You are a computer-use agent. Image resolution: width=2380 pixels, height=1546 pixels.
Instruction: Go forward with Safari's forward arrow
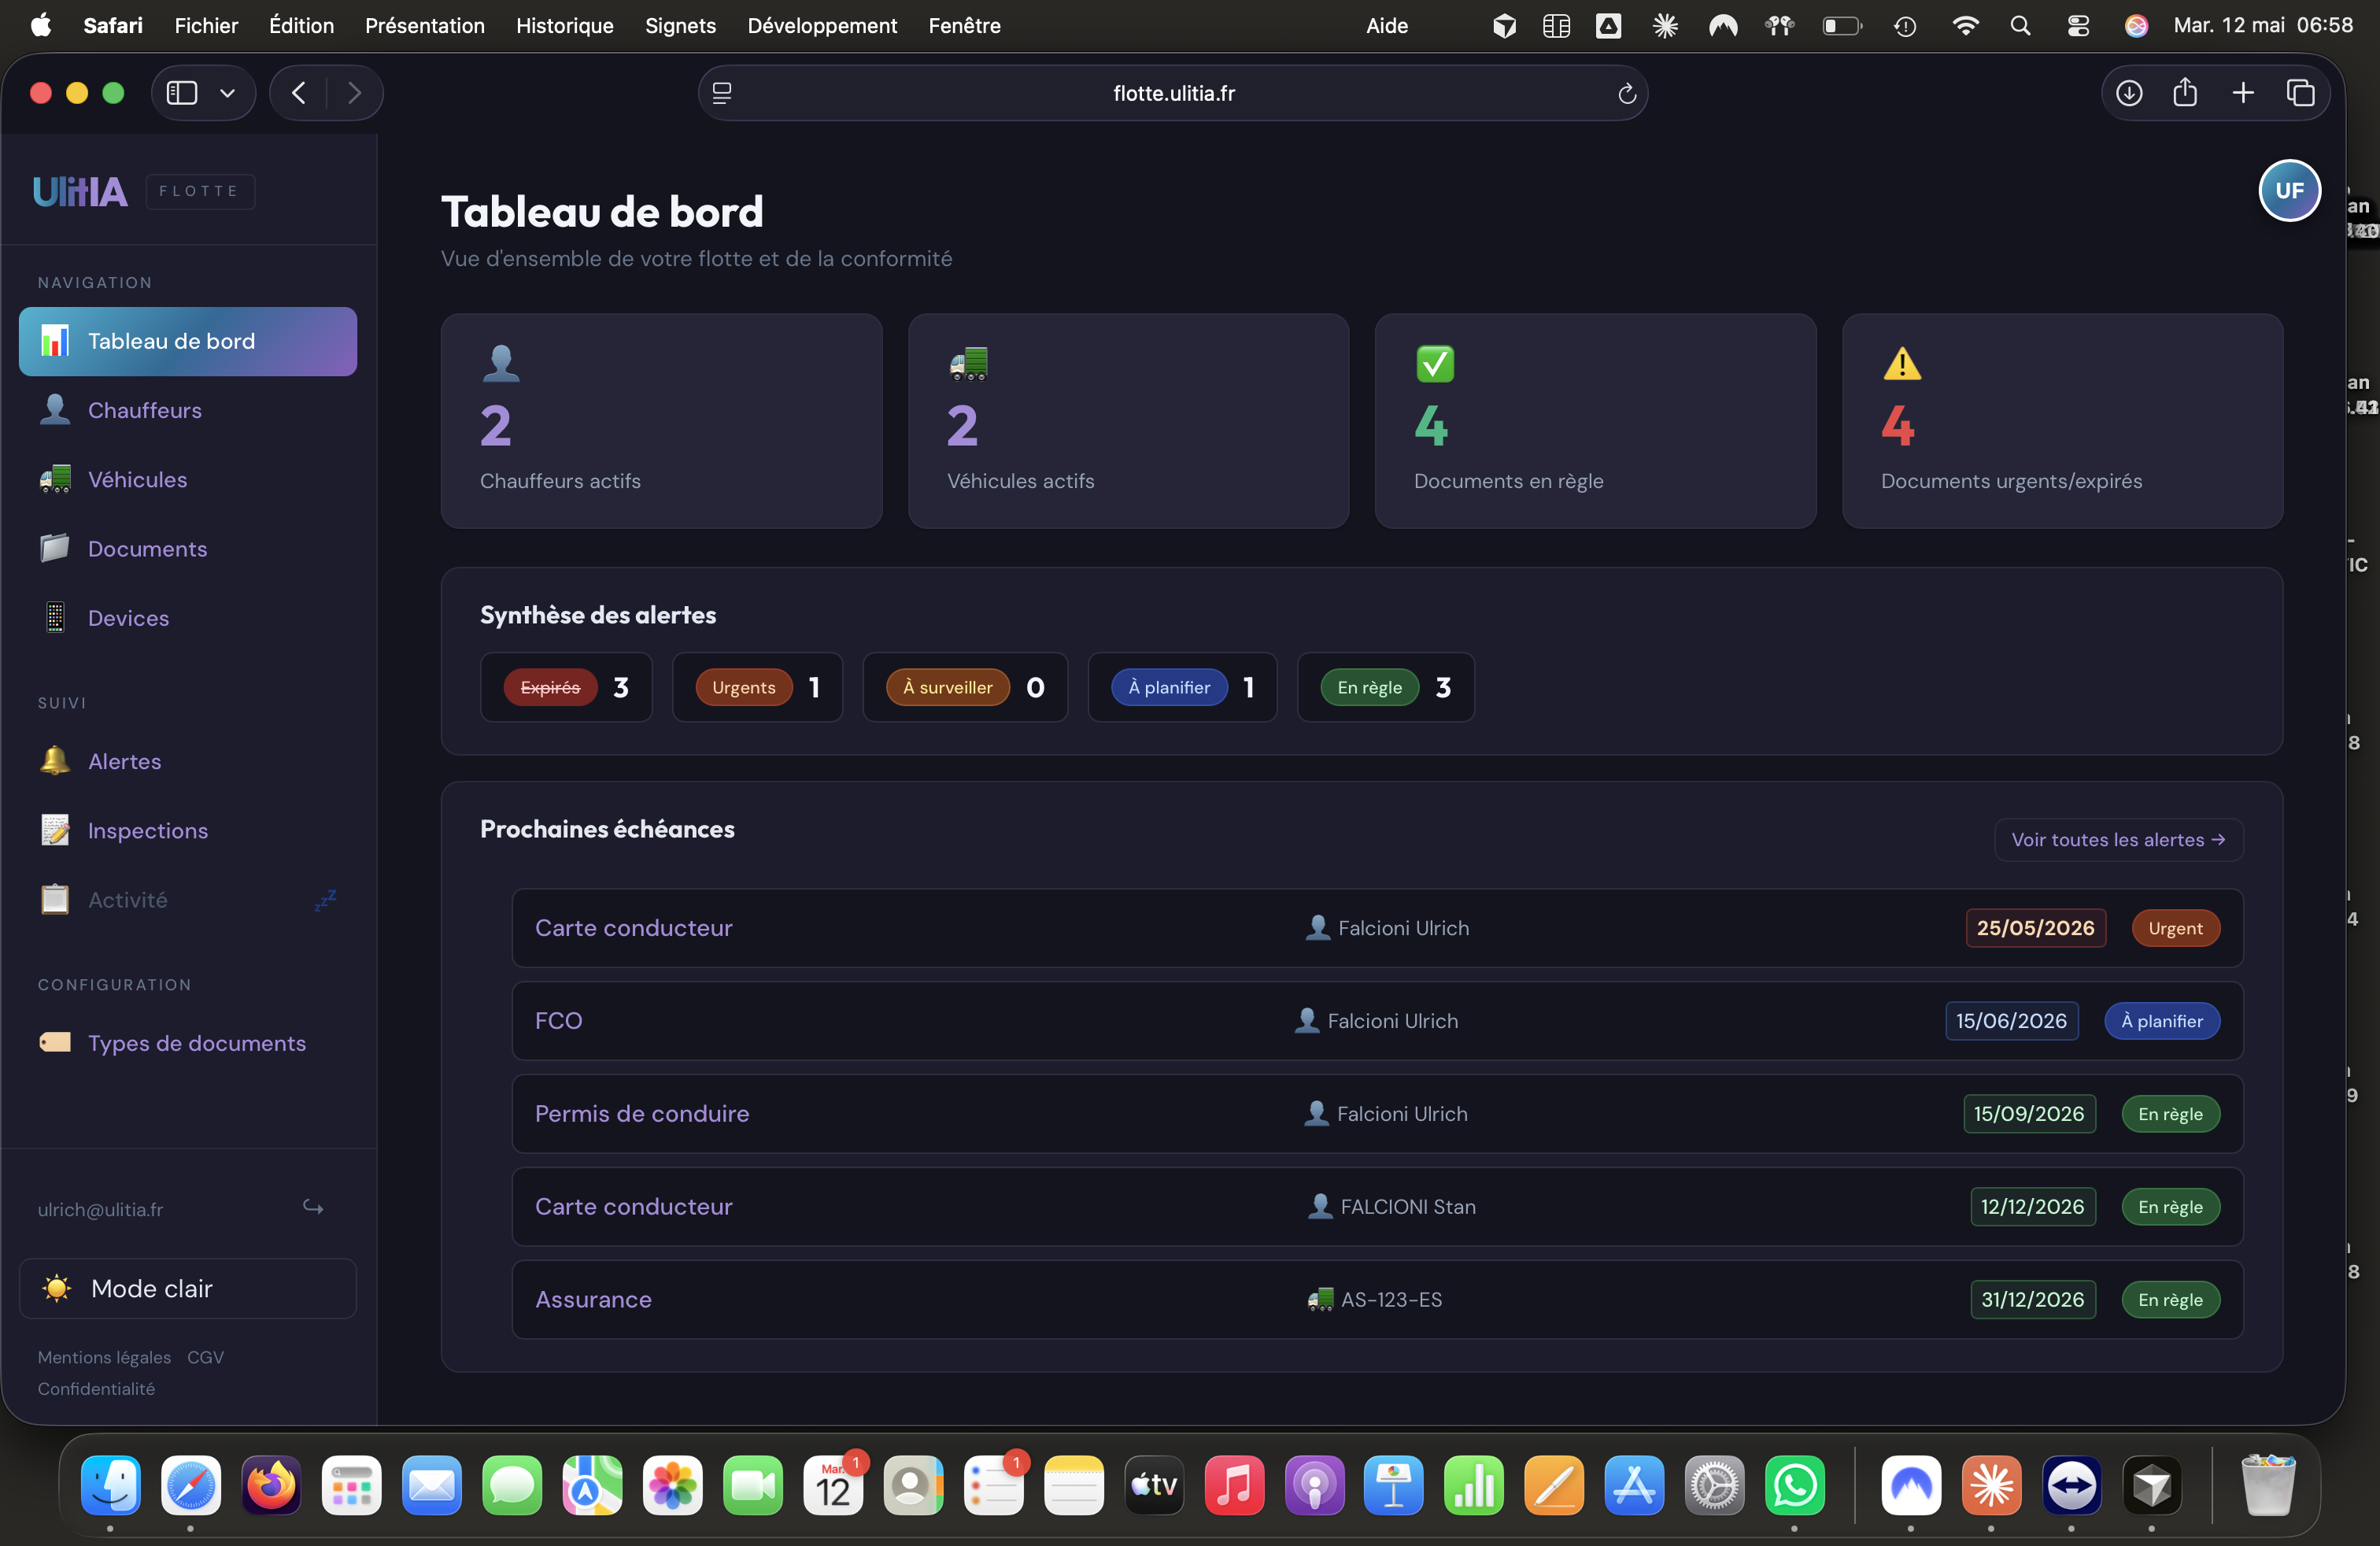(354, 93)
